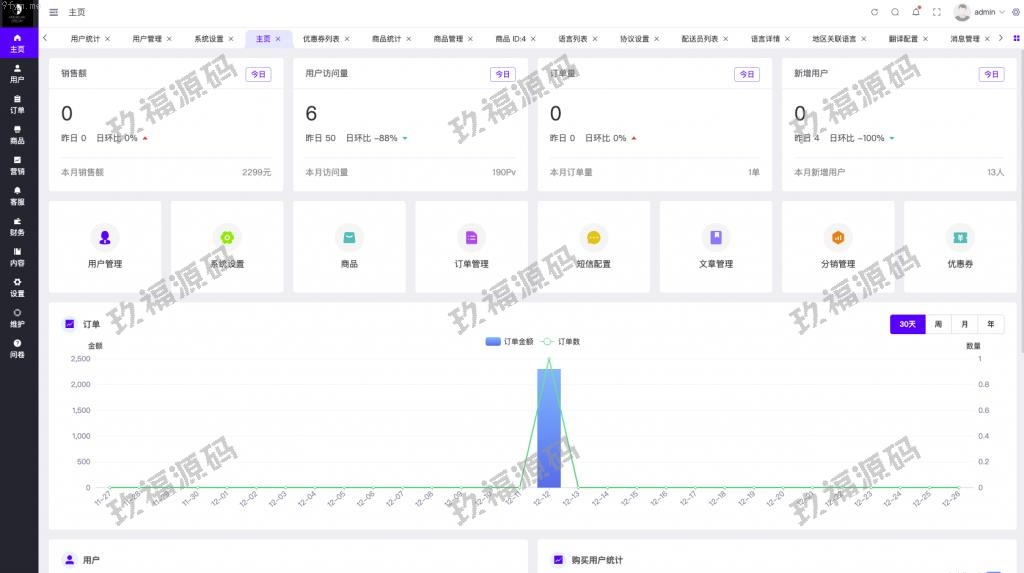Close the 用户统计 tab

coord(107,39)
